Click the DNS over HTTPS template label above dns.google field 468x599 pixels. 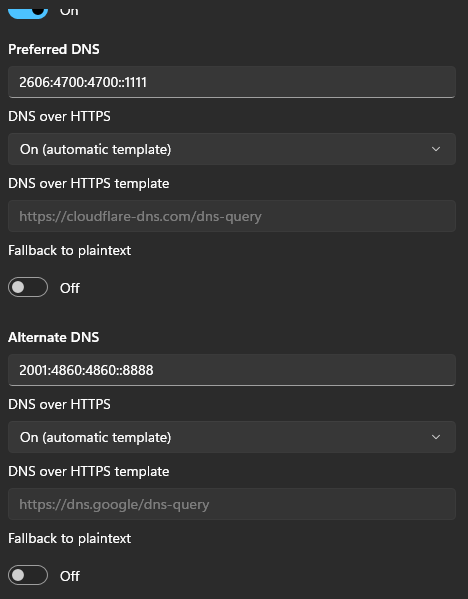pyautogui.click(x=89, y=472)
